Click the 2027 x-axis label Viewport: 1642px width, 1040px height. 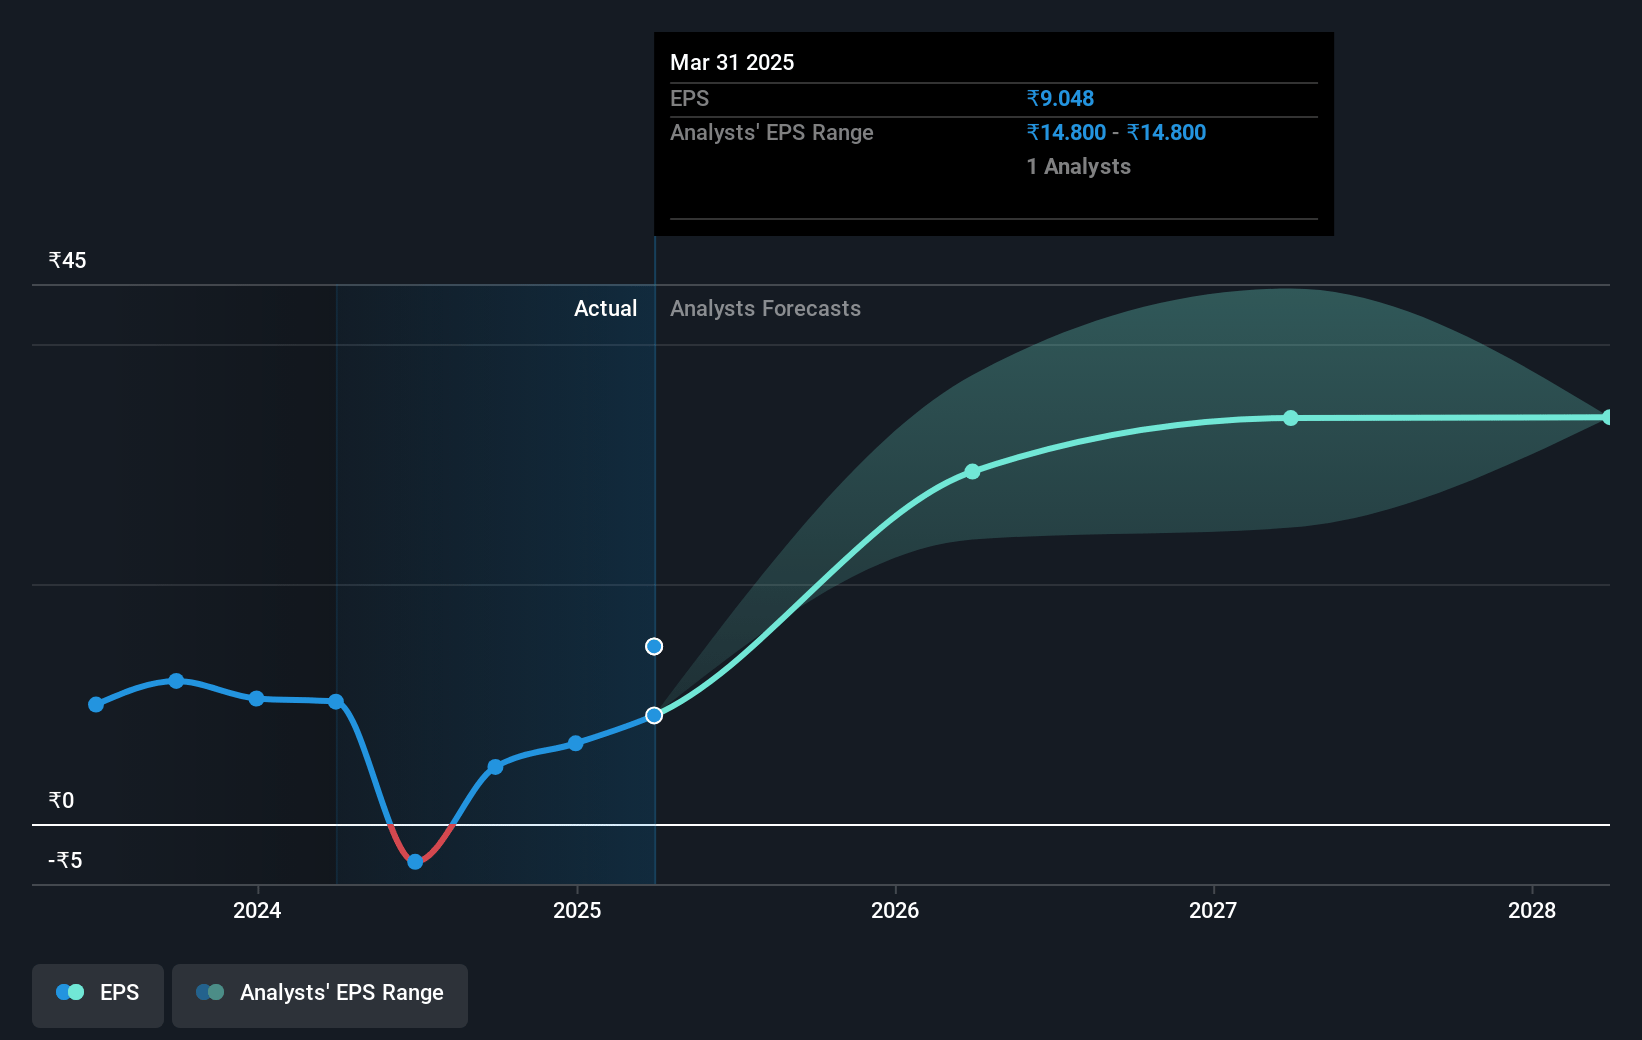(x=1213, y=911)
